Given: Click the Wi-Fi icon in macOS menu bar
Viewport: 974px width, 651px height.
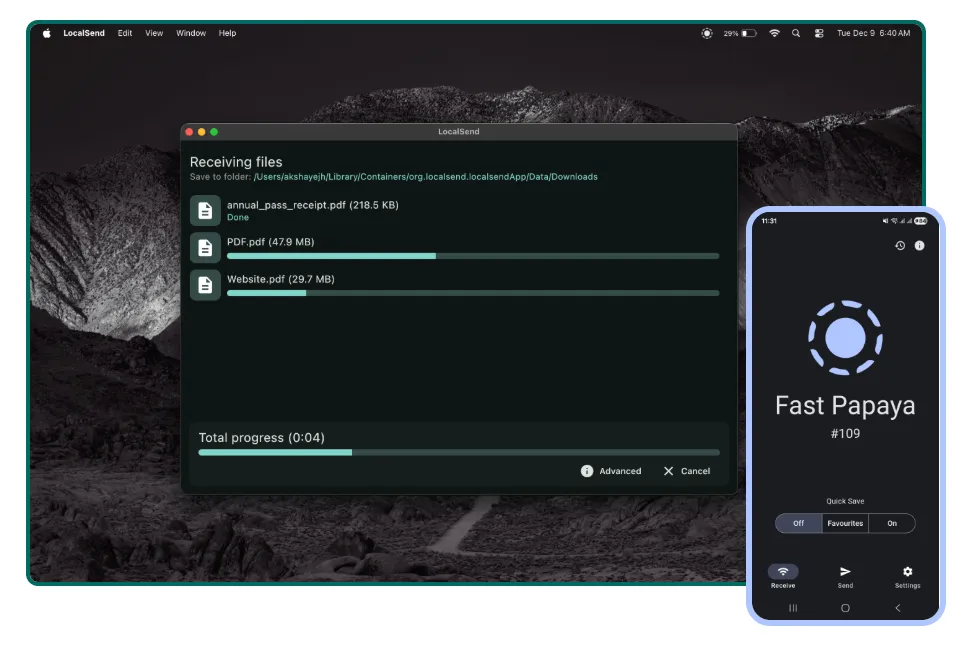Looking at the screenshot, I should 775,34.
